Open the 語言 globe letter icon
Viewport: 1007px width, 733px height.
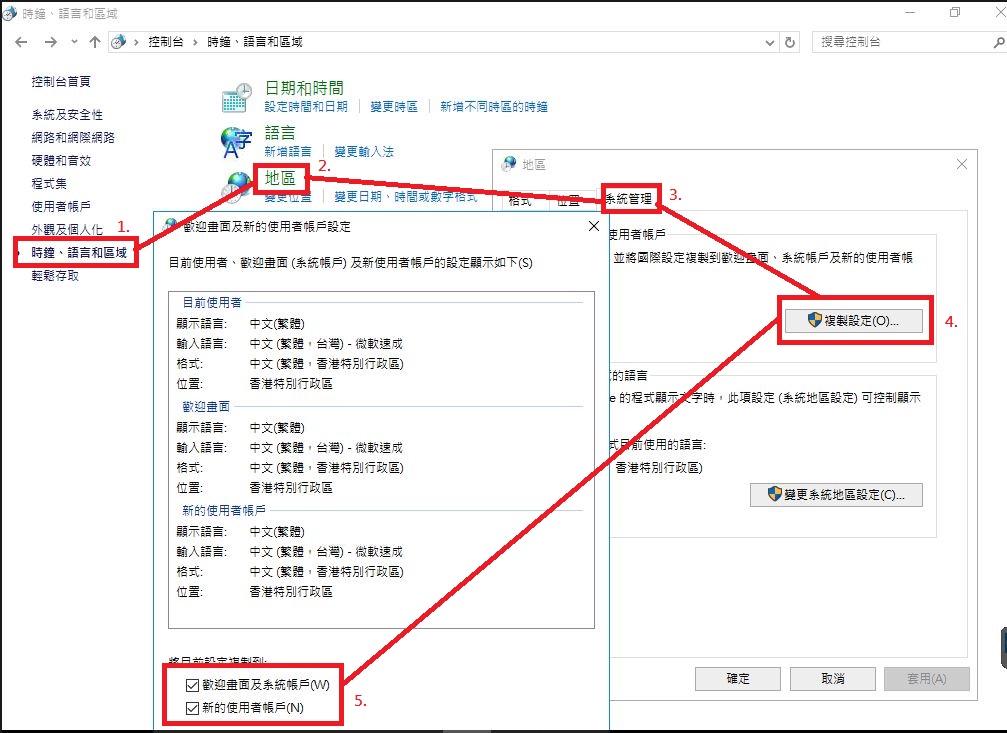pos(236,142)
